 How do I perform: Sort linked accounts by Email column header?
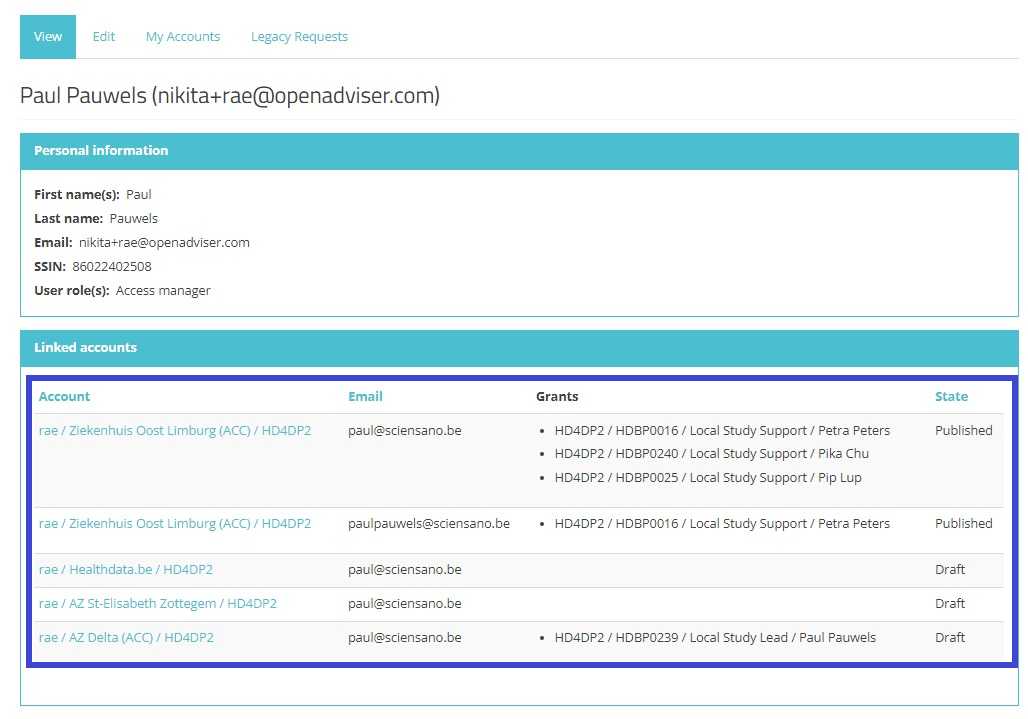(365, 397)
